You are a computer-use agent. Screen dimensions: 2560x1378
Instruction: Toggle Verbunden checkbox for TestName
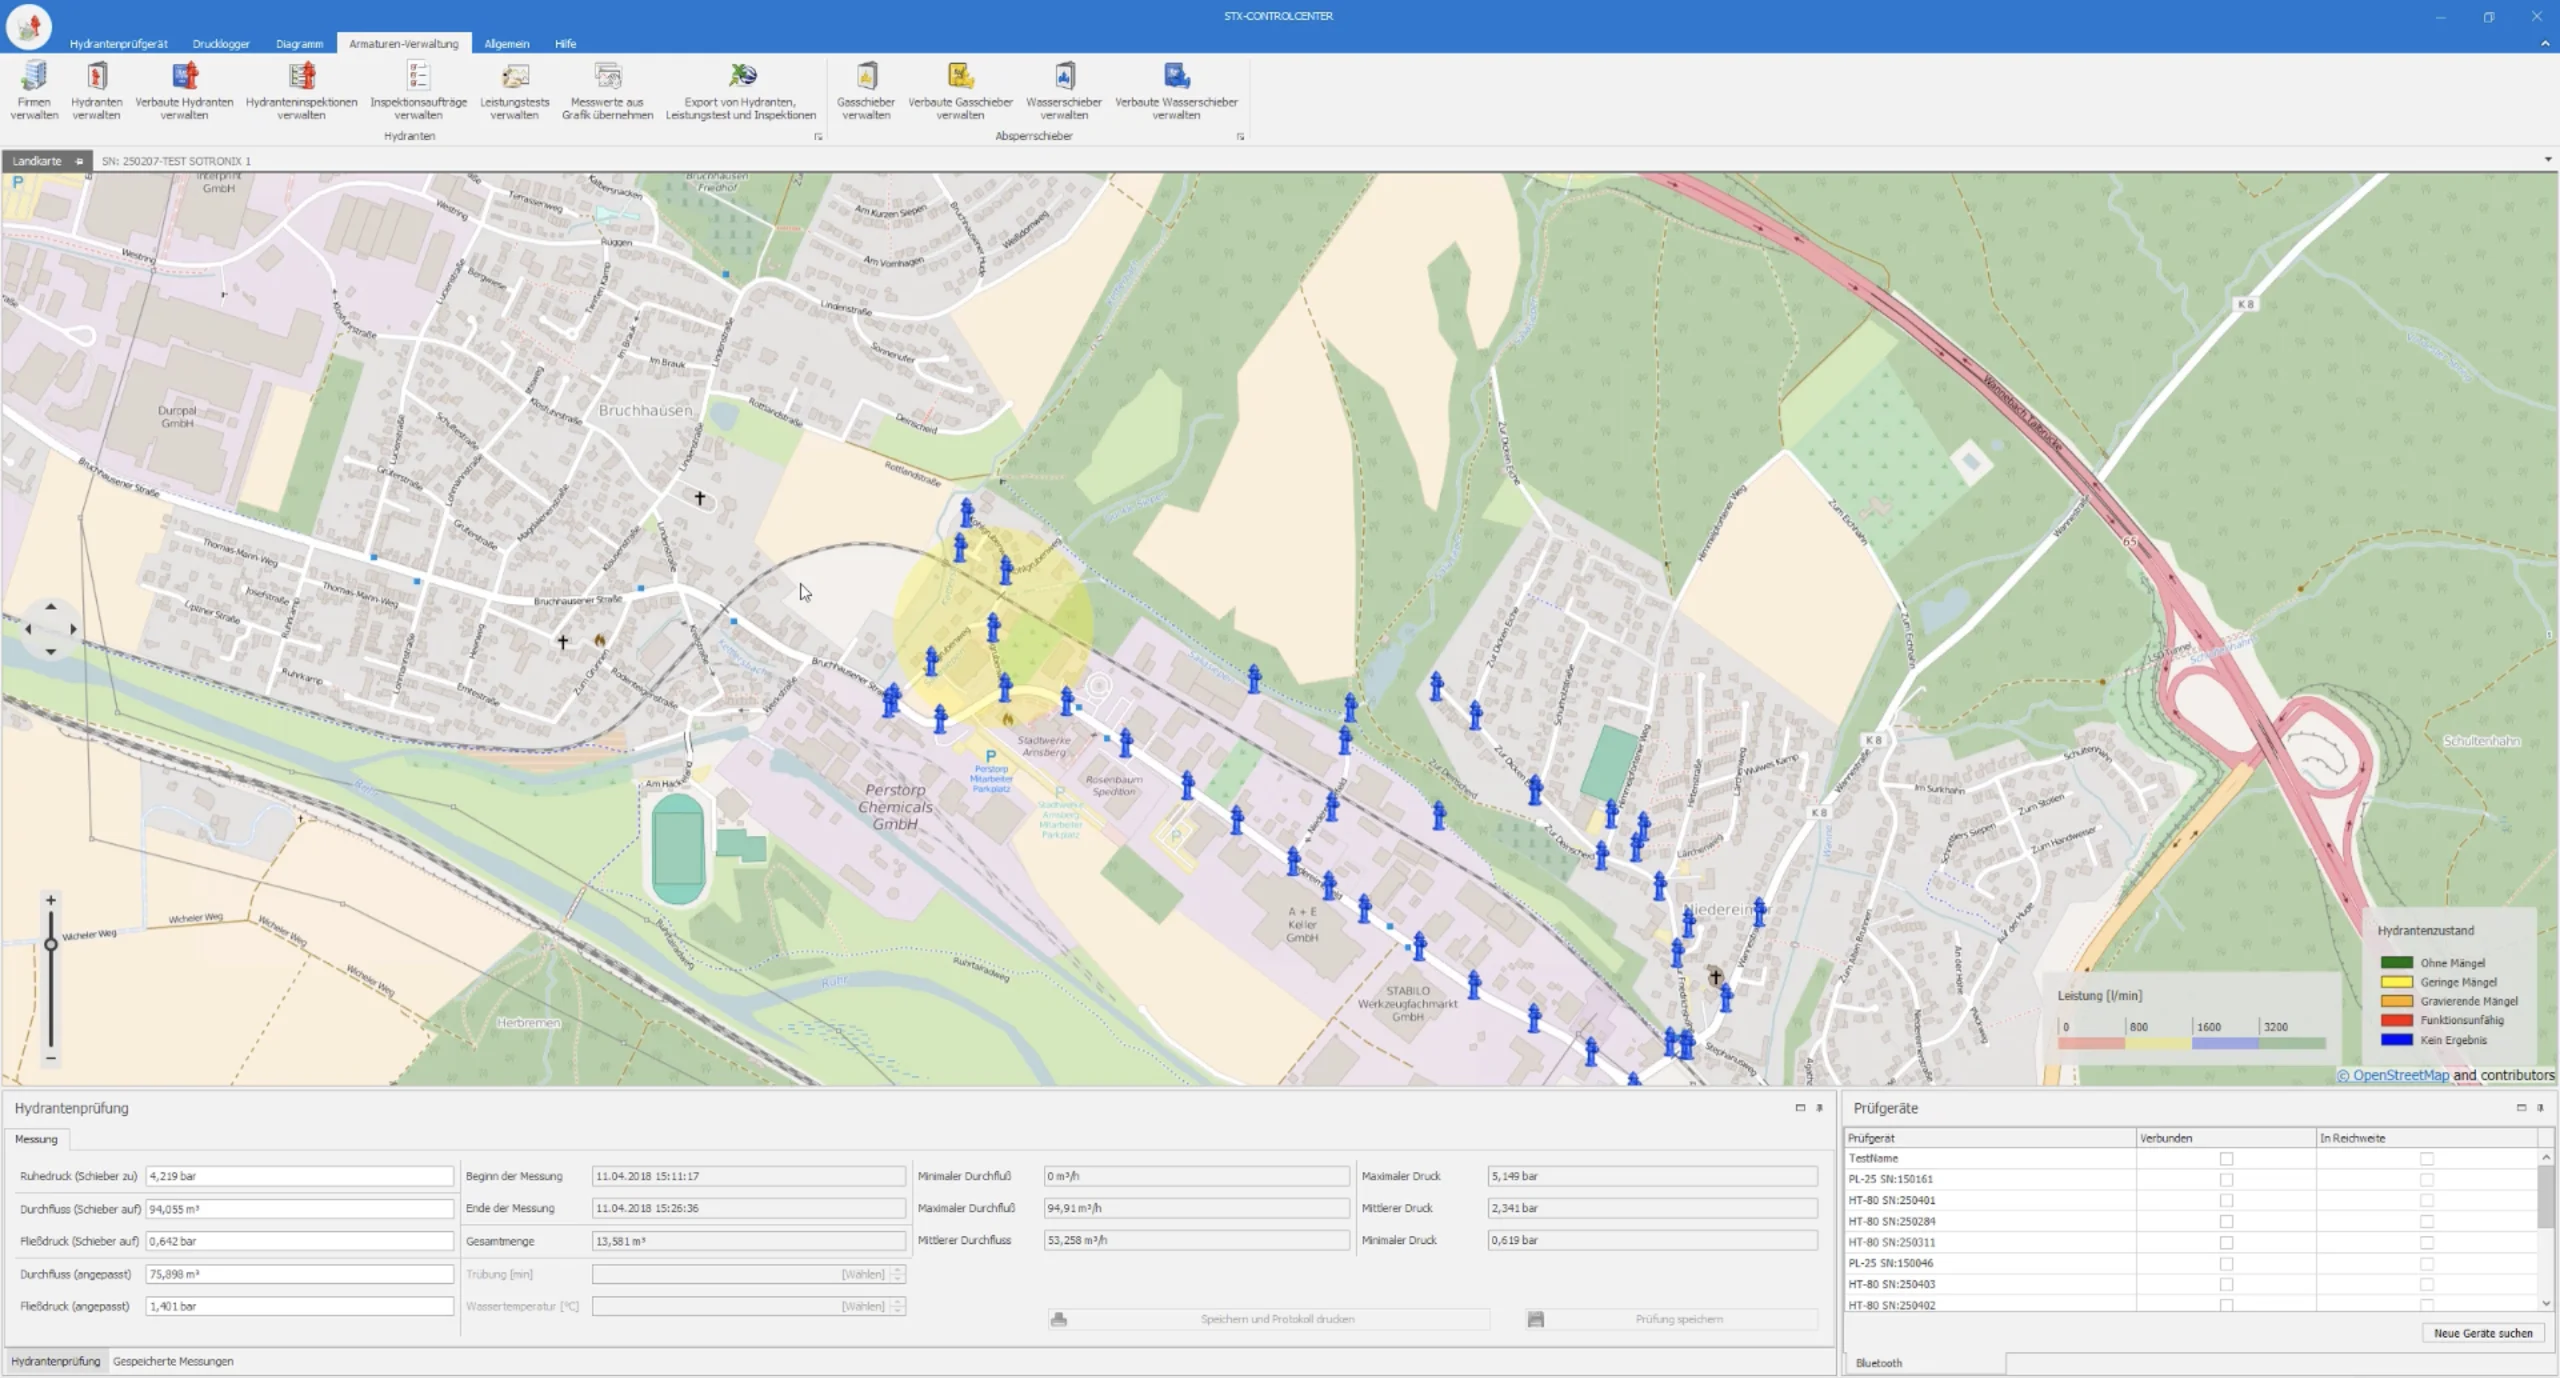click(x=2226, y=1158)
